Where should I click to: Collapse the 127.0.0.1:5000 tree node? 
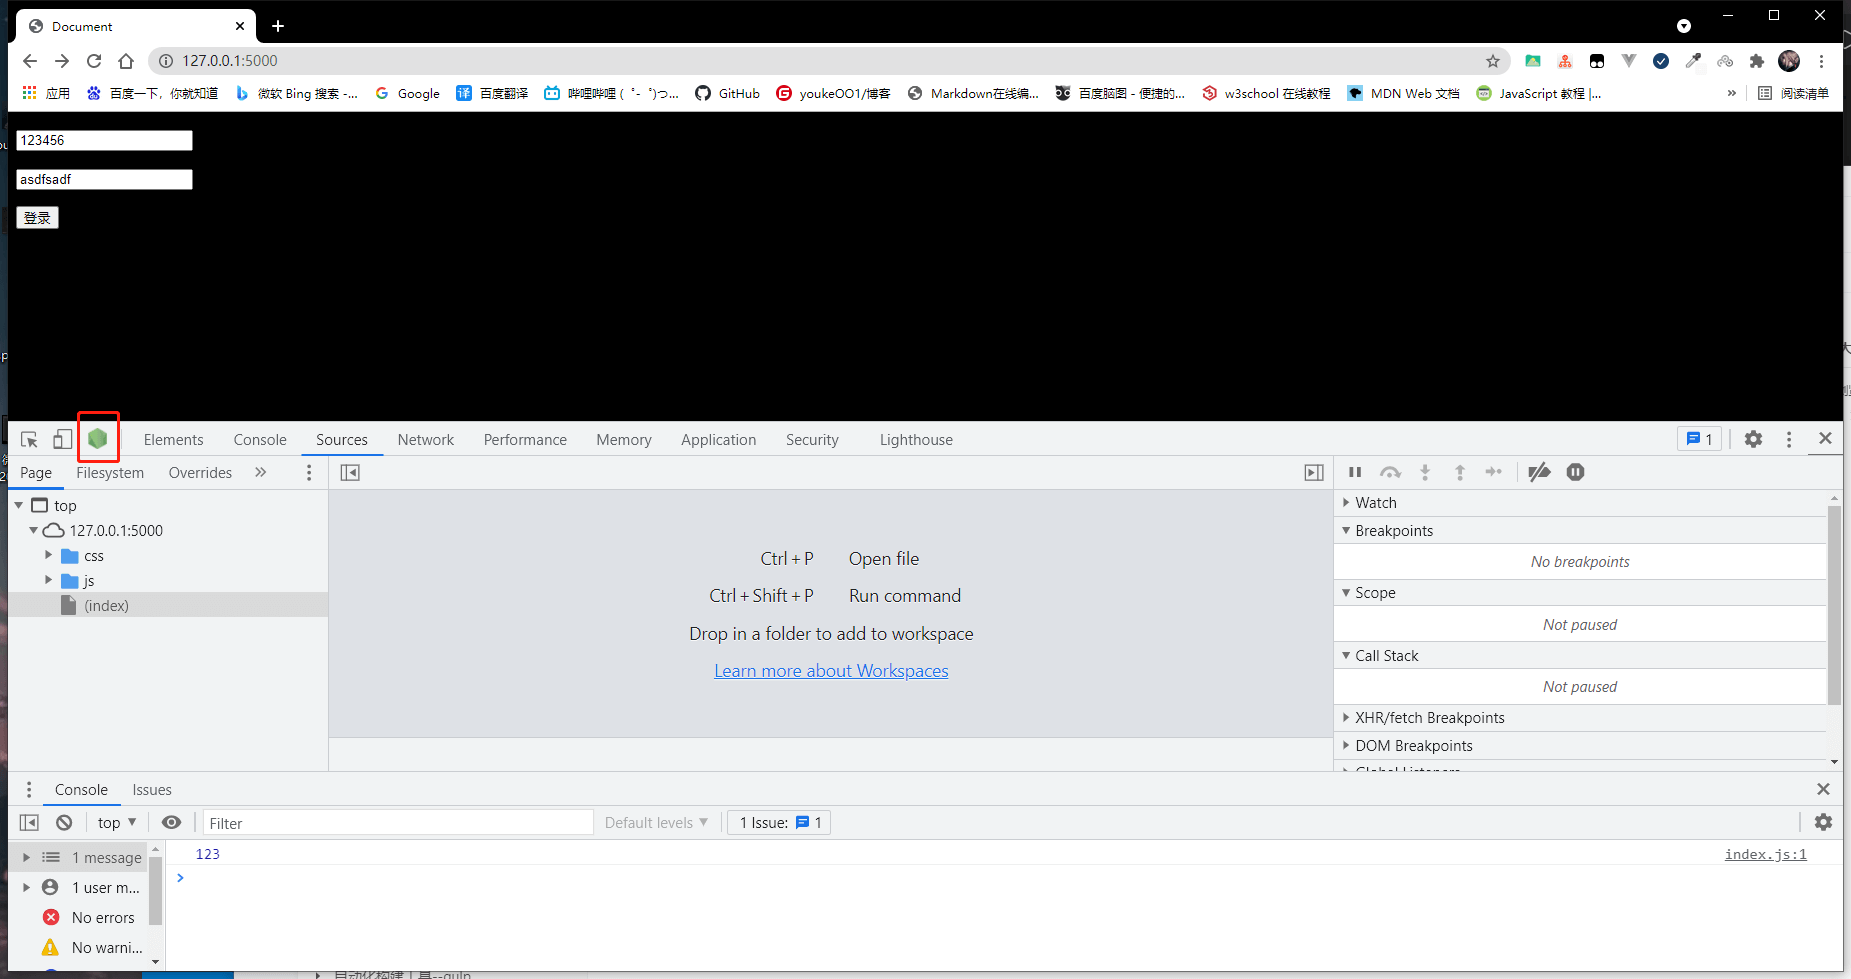click(33, 531)
